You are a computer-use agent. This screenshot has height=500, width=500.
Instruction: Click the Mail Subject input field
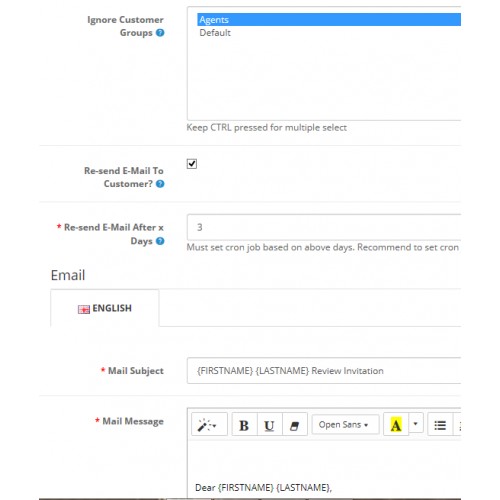point(324,371)
